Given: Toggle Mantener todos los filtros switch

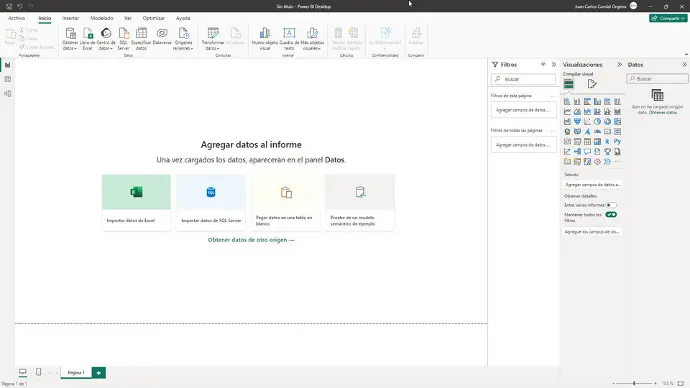Looking at the screenshot, I should pos(611,215).
